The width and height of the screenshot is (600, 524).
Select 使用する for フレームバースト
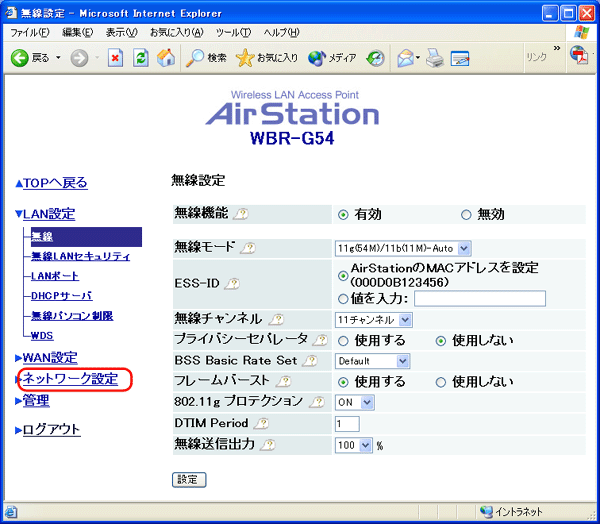(343, 382)
